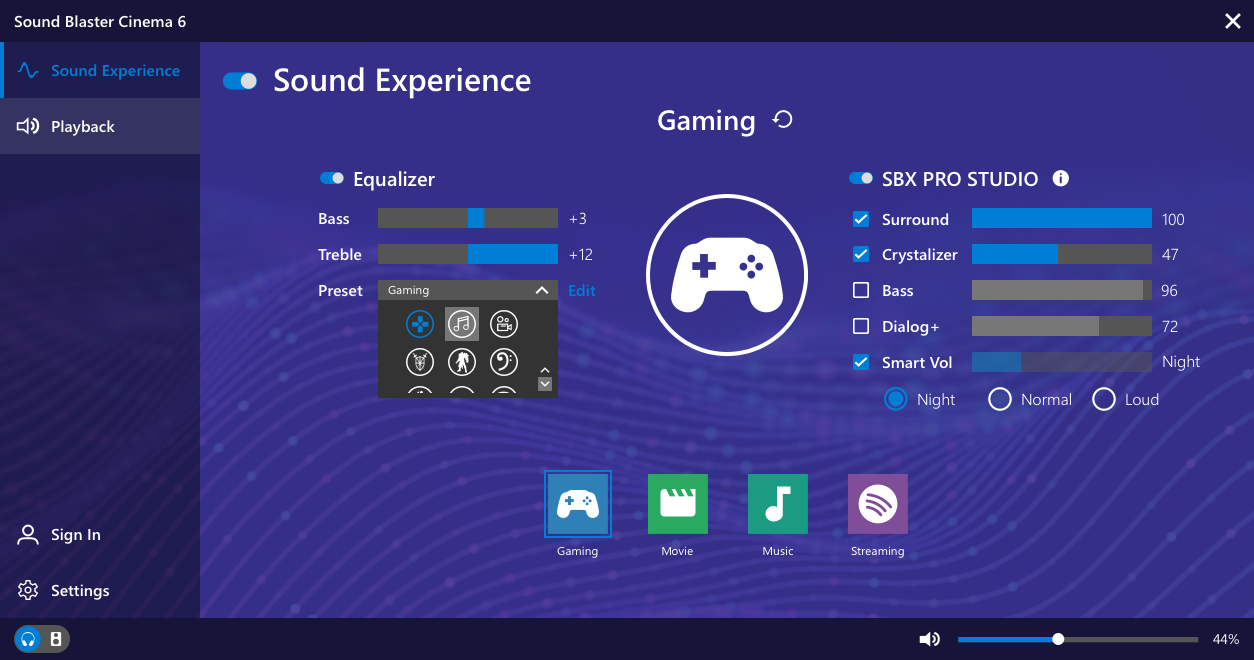Click the preset list scroll up arrow
Viewport: 1254px width, 660px height.
[545, 370]
